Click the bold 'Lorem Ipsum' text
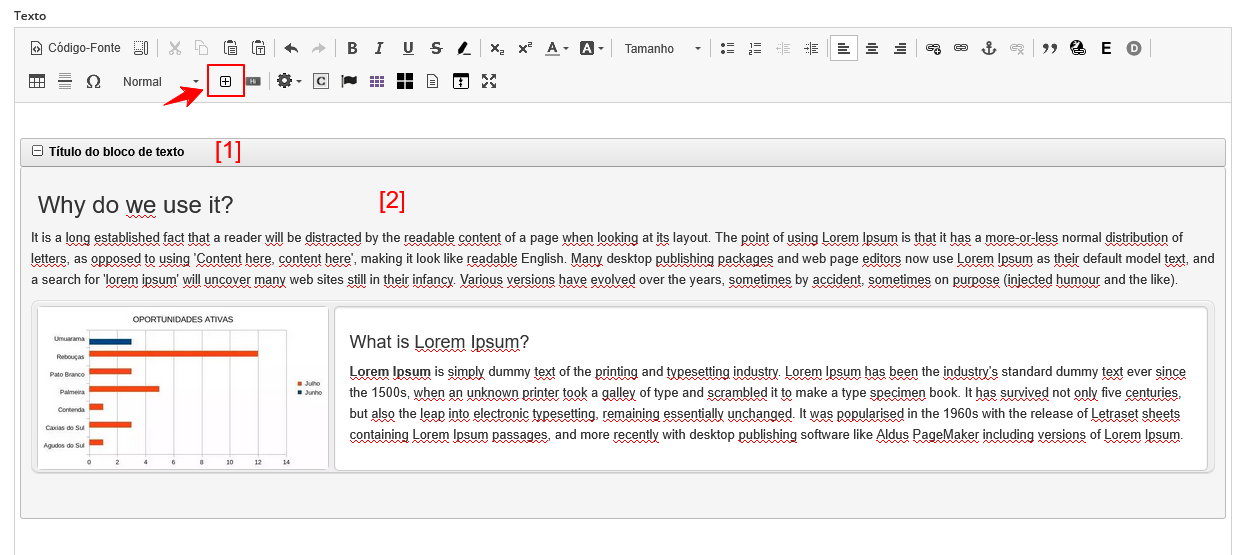The image size is (1247, 555). coord(390,372)
